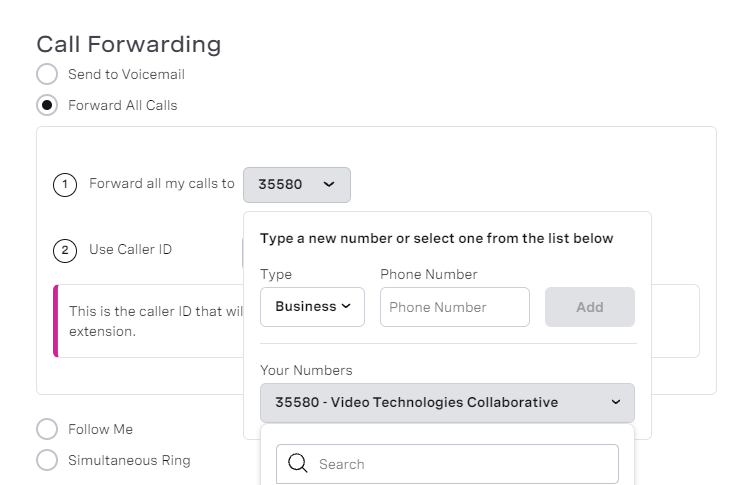Click the step 1 circle icon
749x485 pixels.
[65, 185]
